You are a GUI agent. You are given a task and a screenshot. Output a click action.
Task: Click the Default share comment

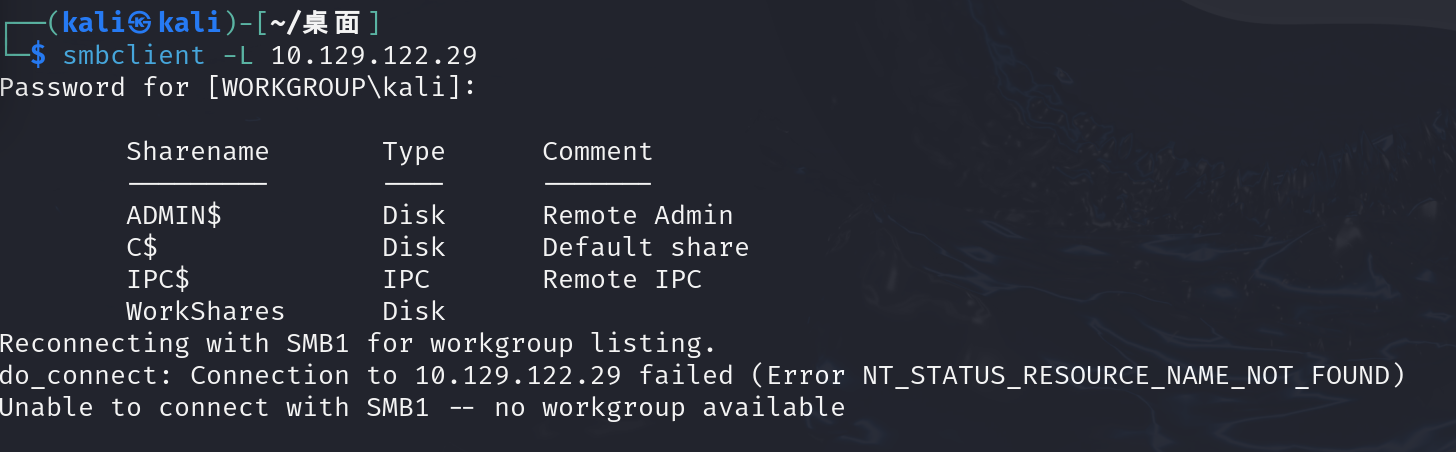tap(646, 247)
